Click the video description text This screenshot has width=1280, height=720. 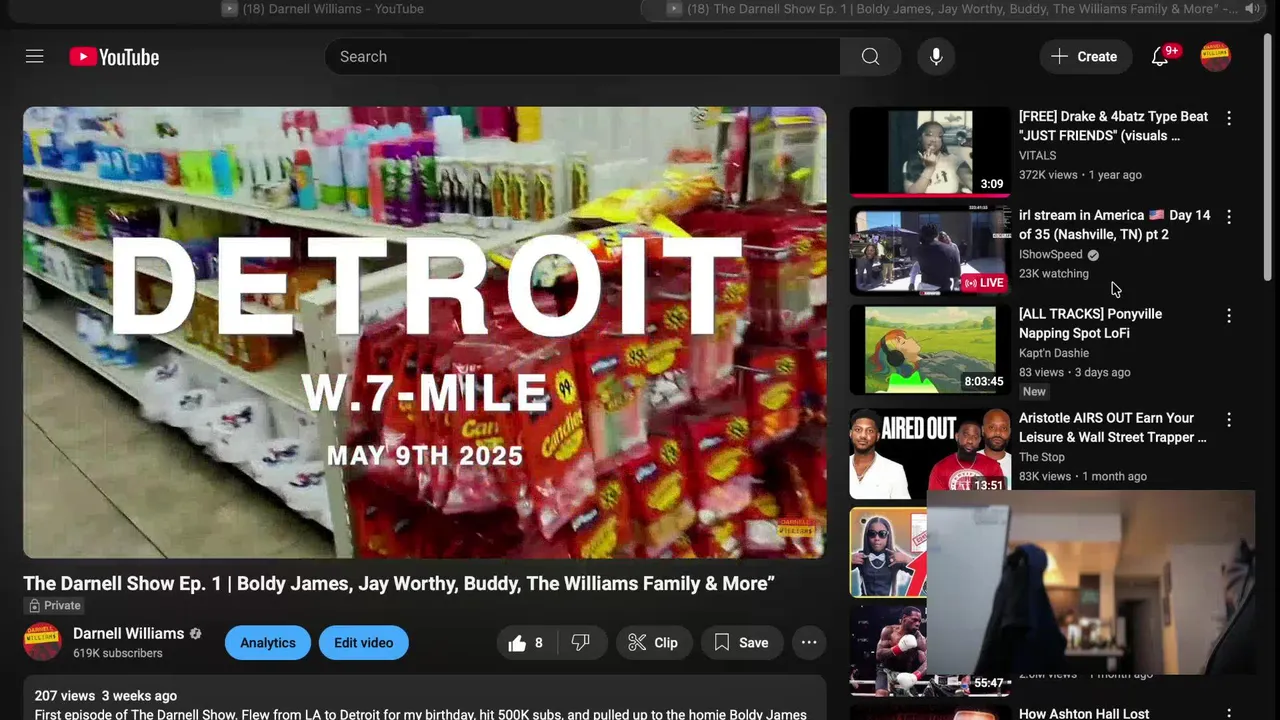tap(421, 714)
